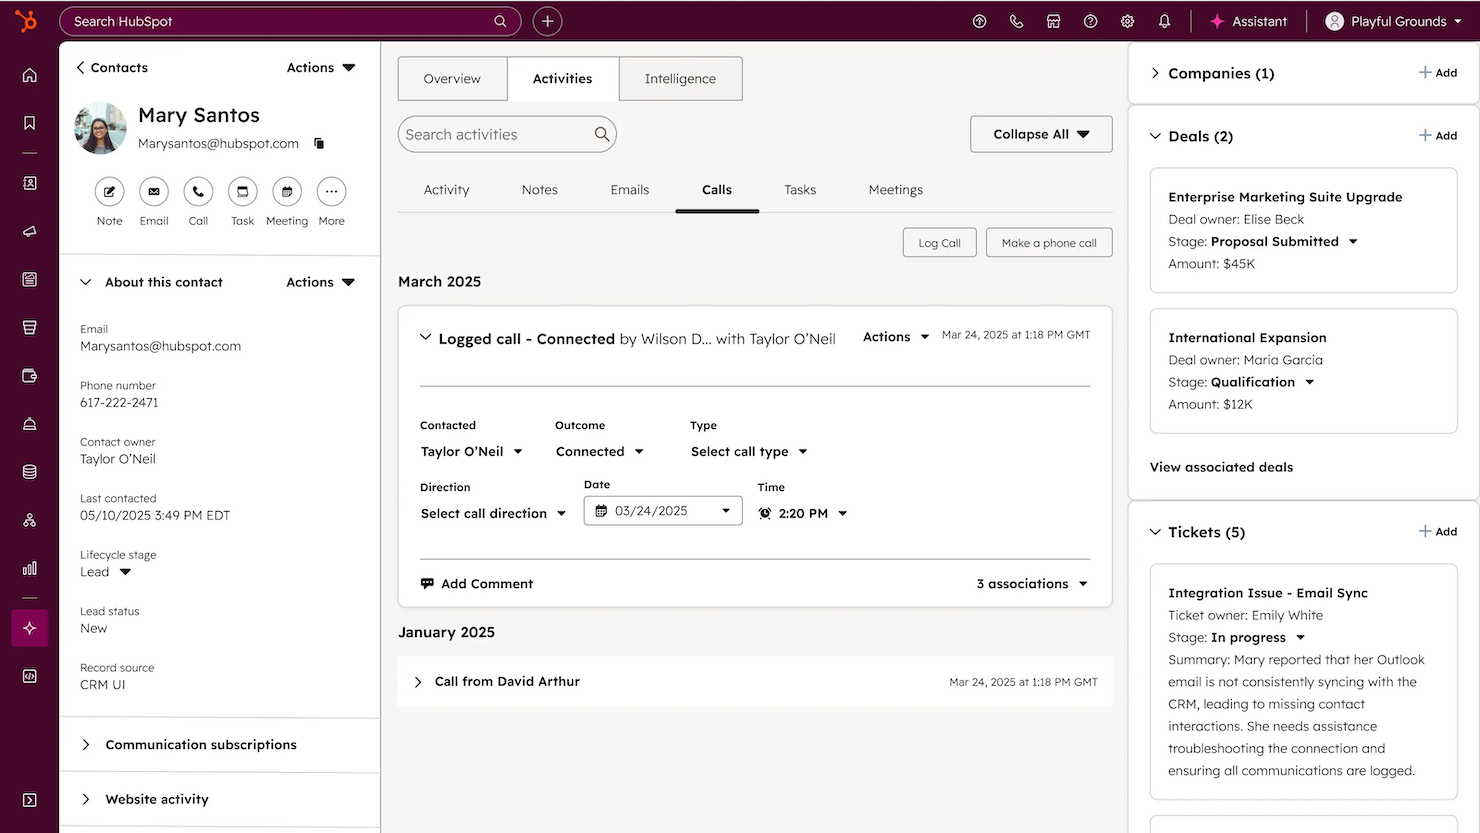This screenshot has width=1480, height=833.
Task: Click the Meeting icon under the contact name
Action: (286, 191)
